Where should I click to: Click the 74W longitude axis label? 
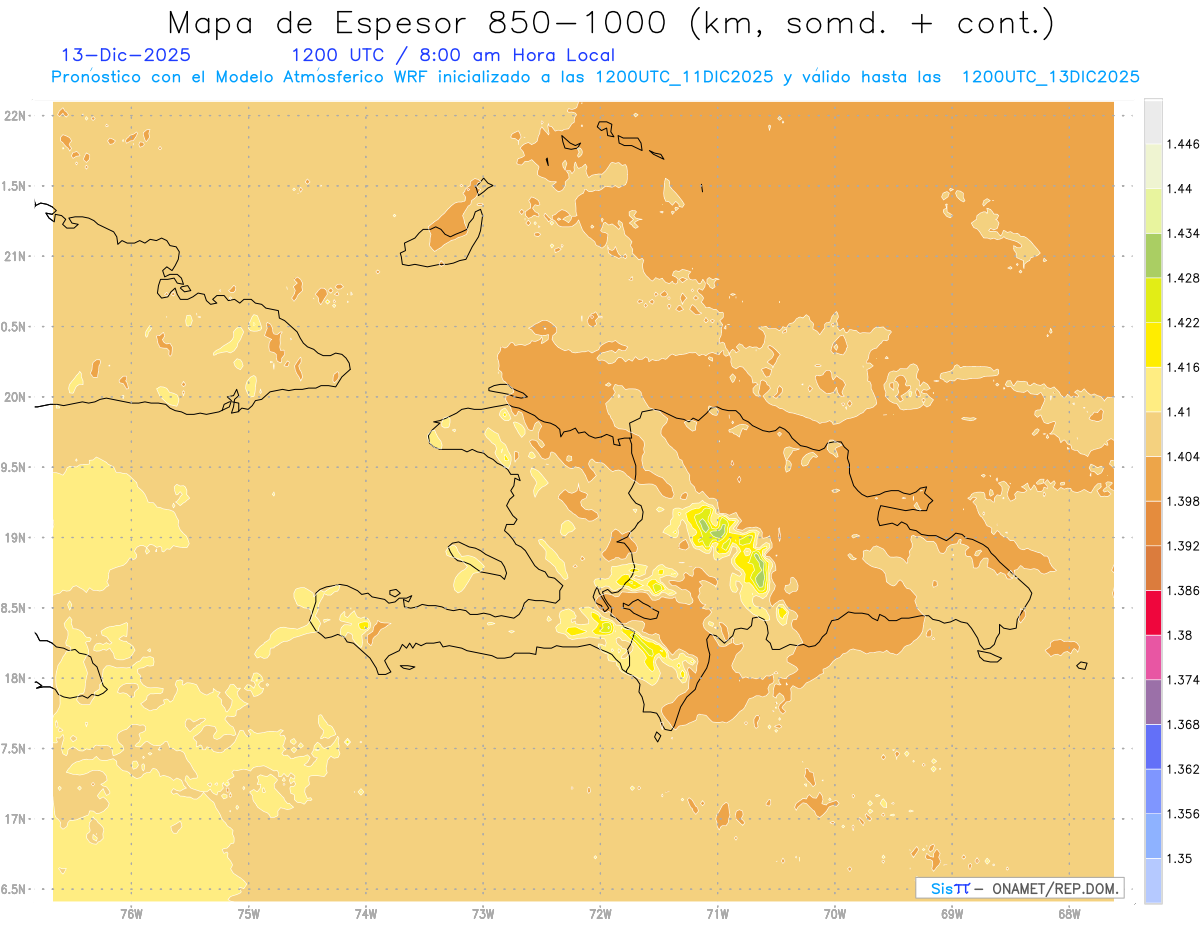point(366,914)
